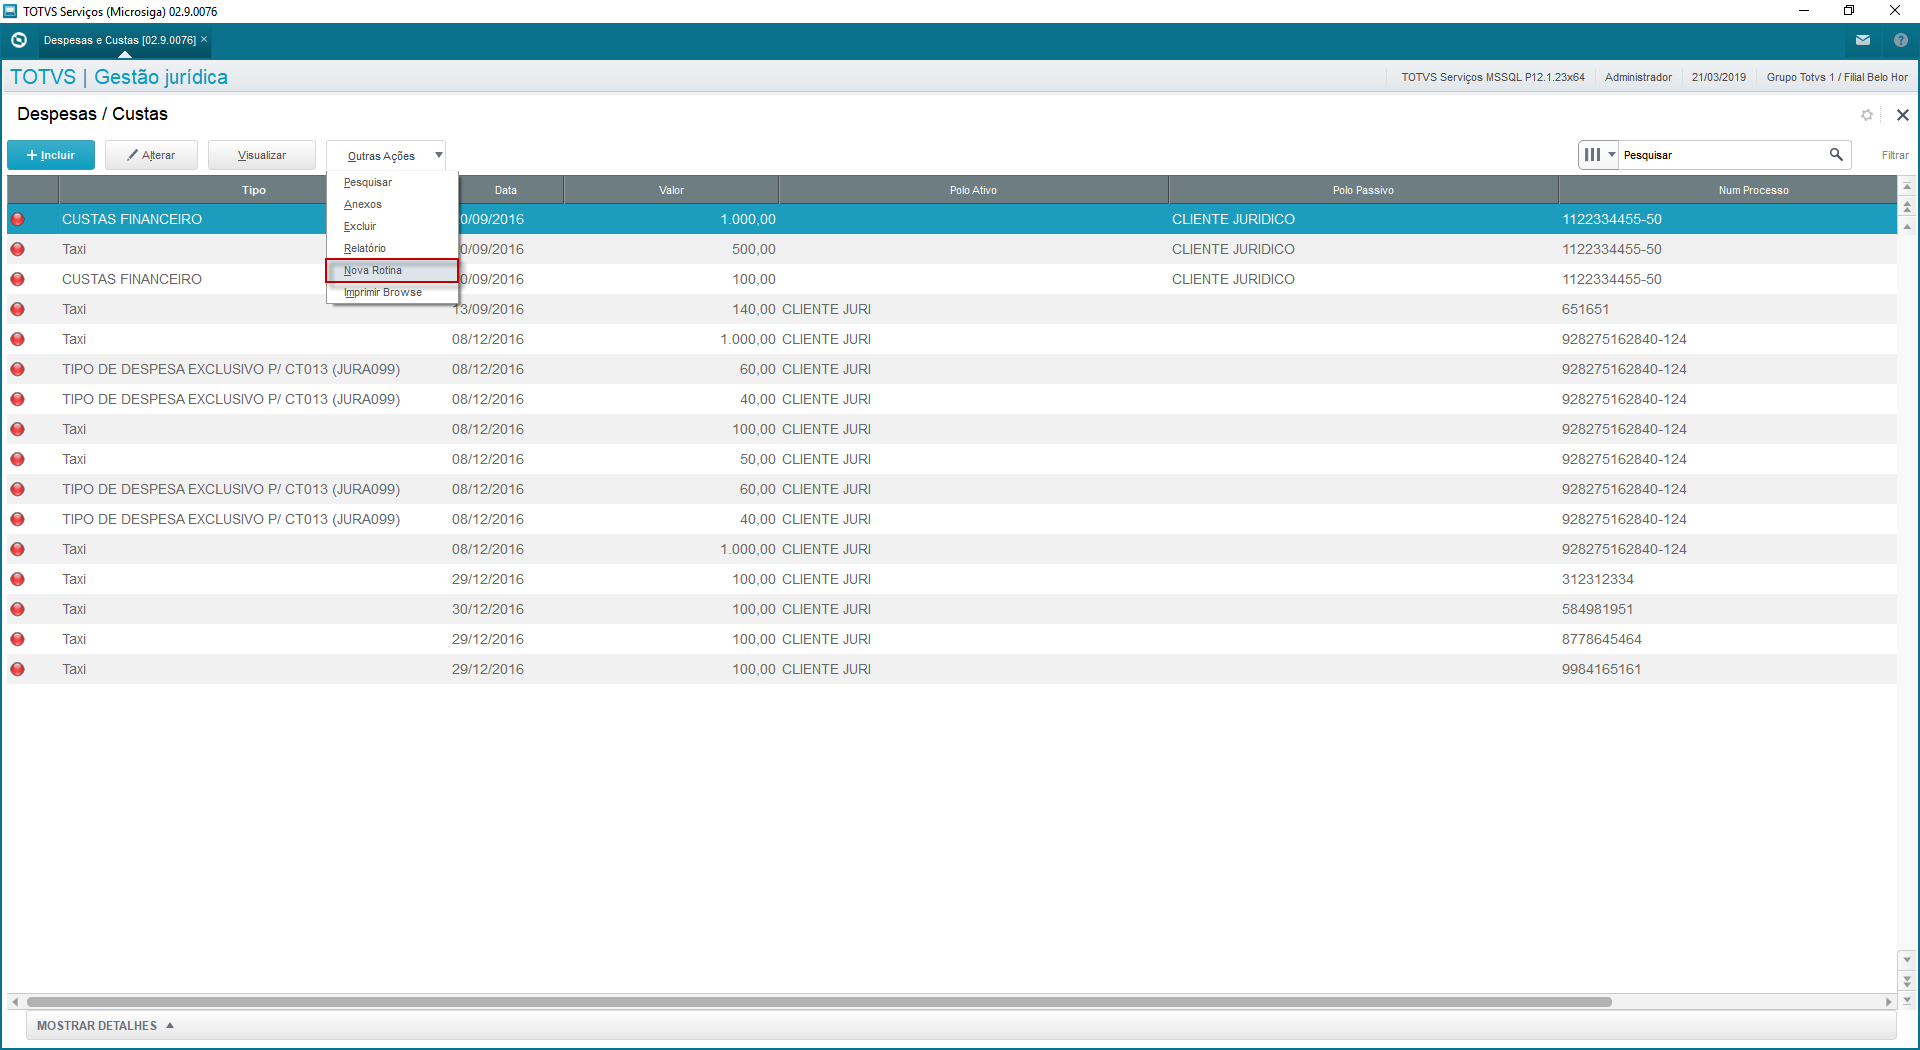Screen dimensions: 1920x1050
Task: Click the Incluir button
Action: tap(51, 155)
